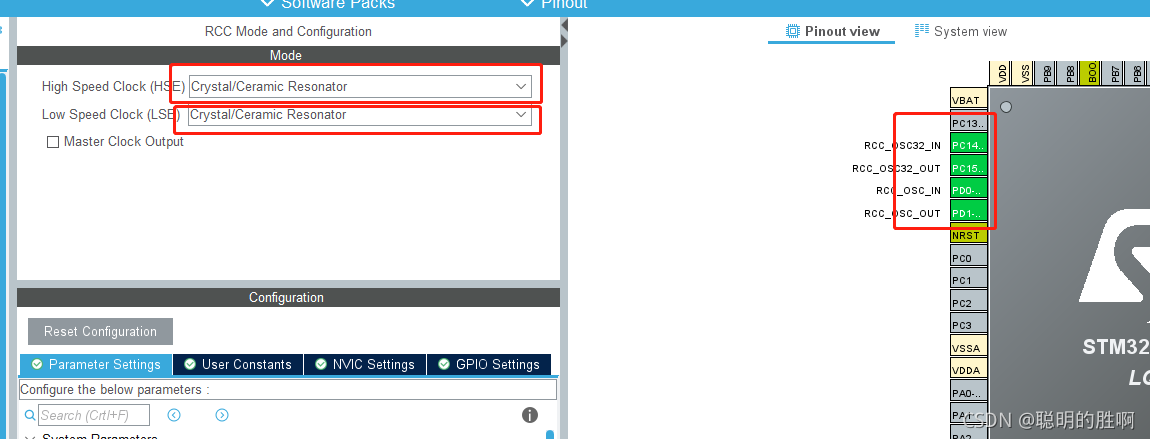Select the VDD pin on top edge

(1002, 73)
